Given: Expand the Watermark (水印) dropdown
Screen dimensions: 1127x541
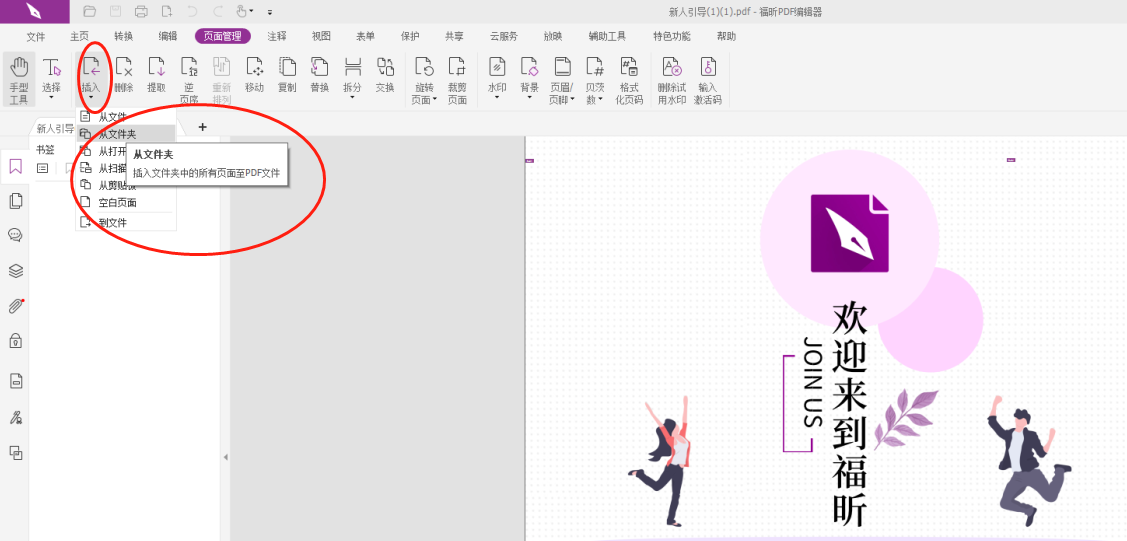Looking at the screenshot, I should 497,80.
